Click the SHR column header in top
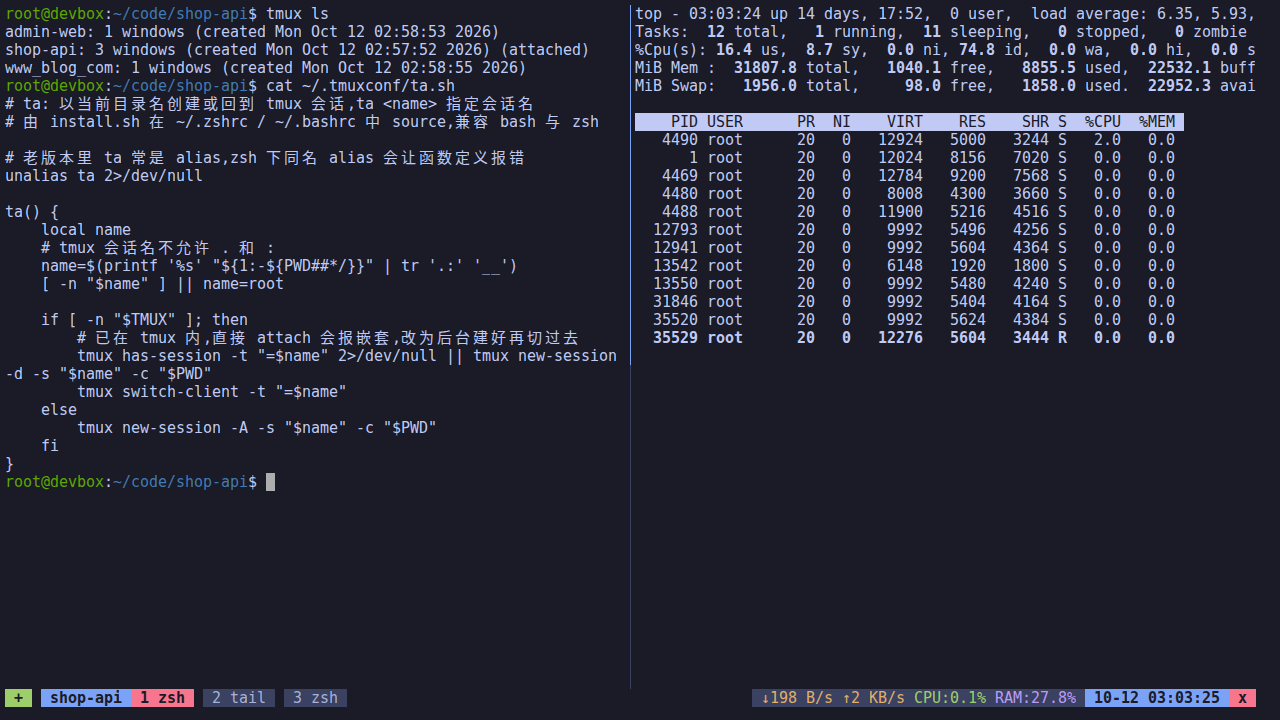Viewport: 1280px width, 720px height. (1035, 122)
